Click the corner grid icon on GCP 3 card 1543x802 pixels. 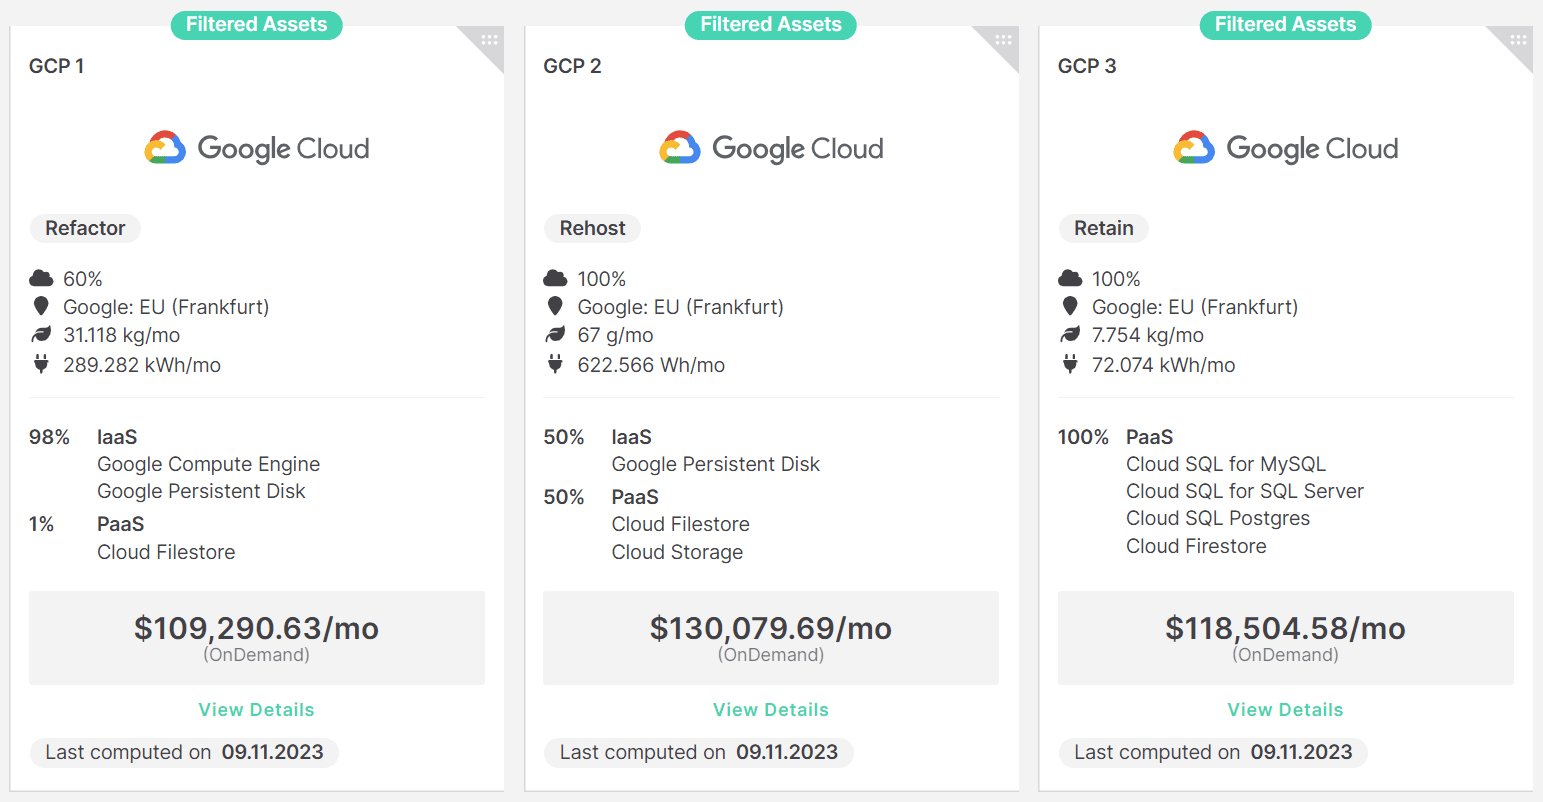(x=1518, y=41)
